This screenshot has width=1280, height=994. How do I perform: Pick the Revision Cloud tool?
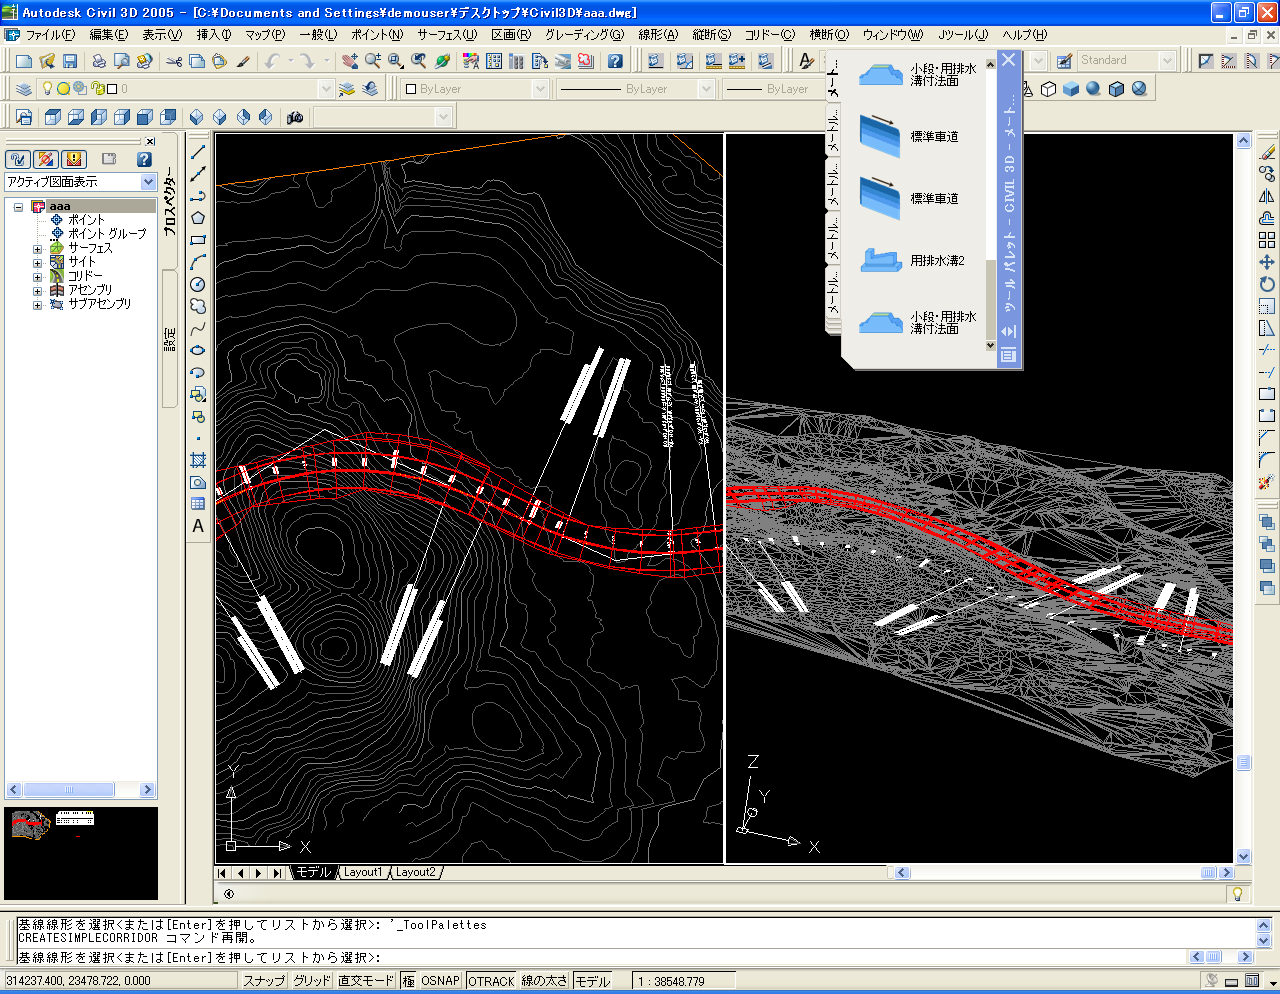(198, 306)
